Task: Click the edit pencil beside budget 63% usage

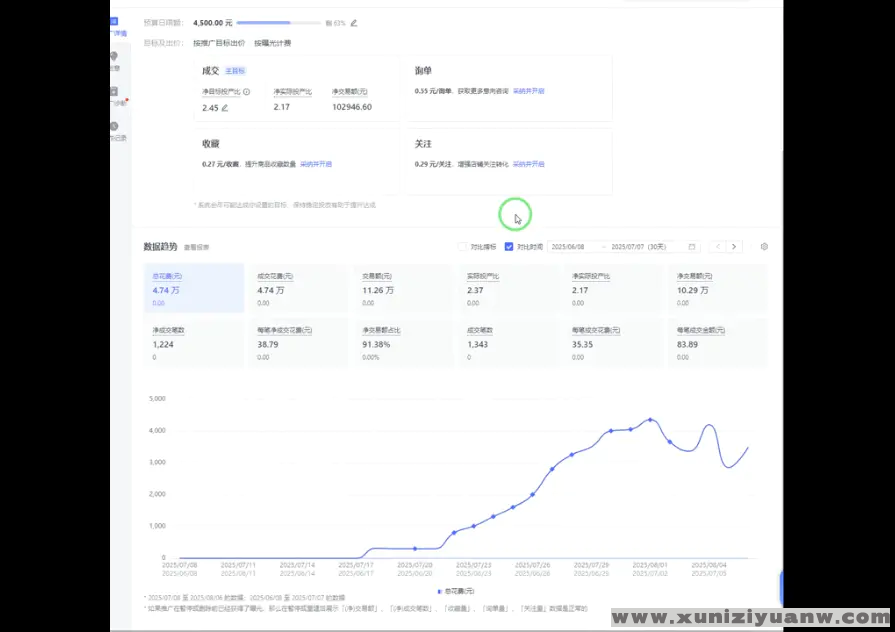Action: click(x=353, y=22)
